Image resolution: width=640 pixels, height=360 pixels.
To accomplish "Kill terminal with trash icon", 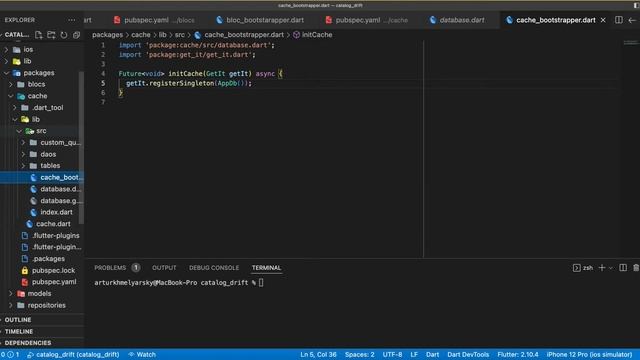I will pyautogui.click(x=636, y=268).
